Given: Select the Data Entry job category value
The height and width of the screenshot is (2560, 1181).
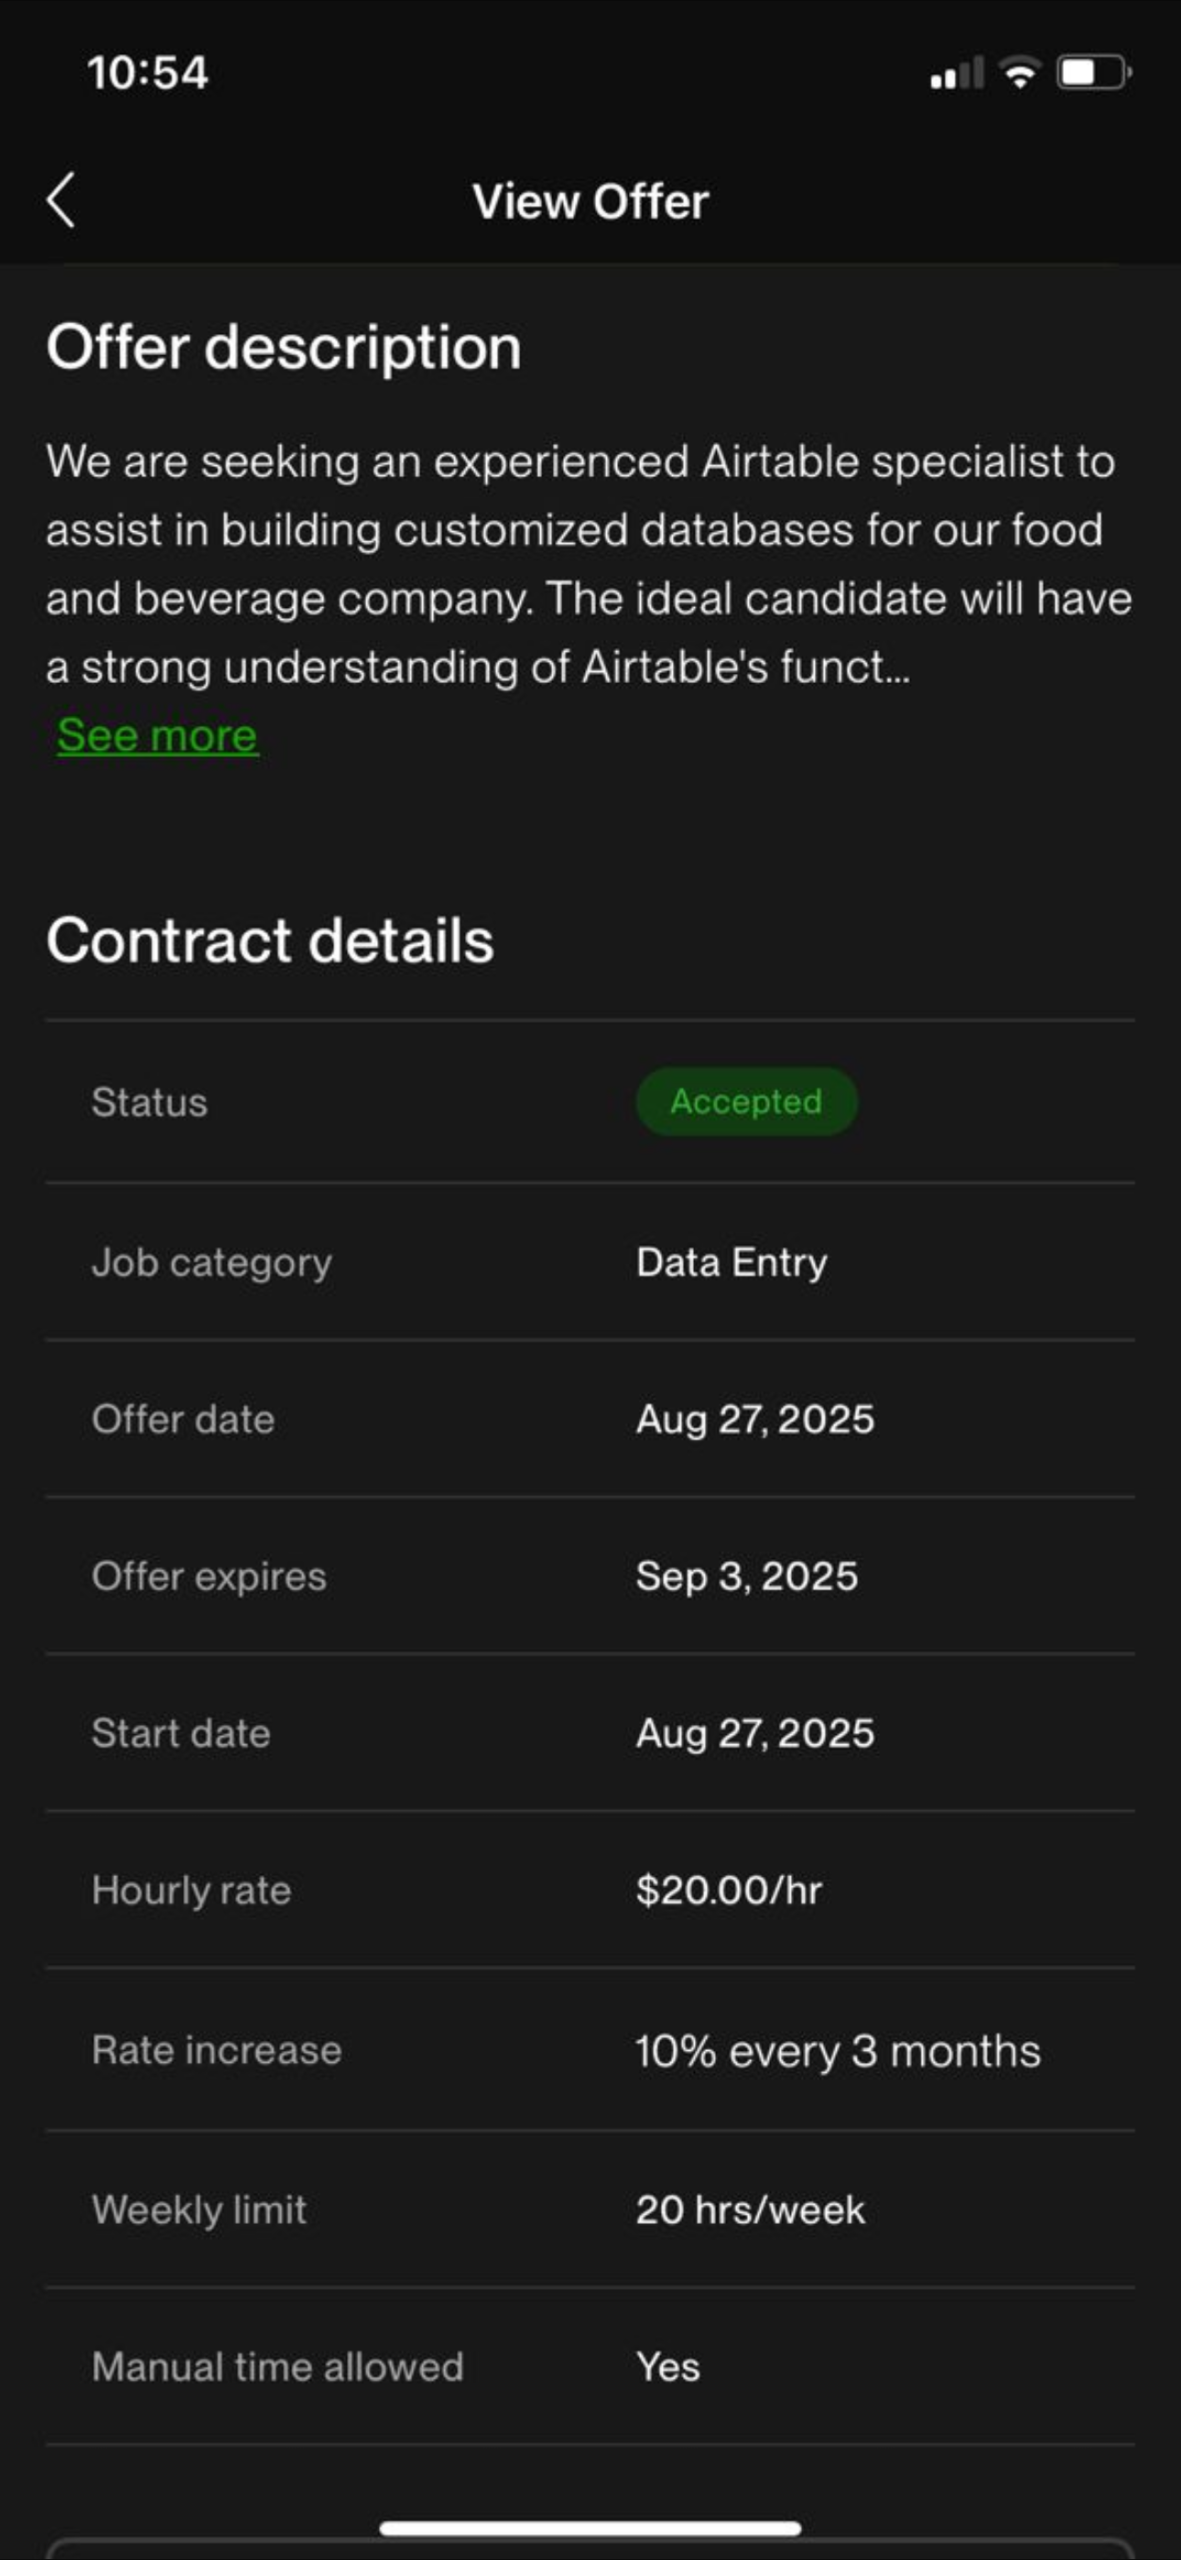Looking at the screenshot, I should (732, 1262).
